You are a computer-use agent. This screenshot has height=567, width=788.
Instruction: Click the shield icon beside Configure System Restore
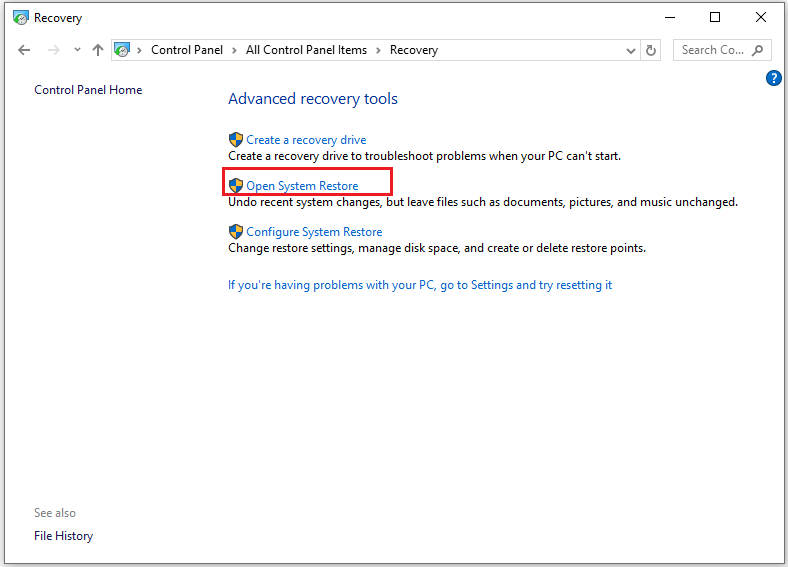(x=236, y=232)
